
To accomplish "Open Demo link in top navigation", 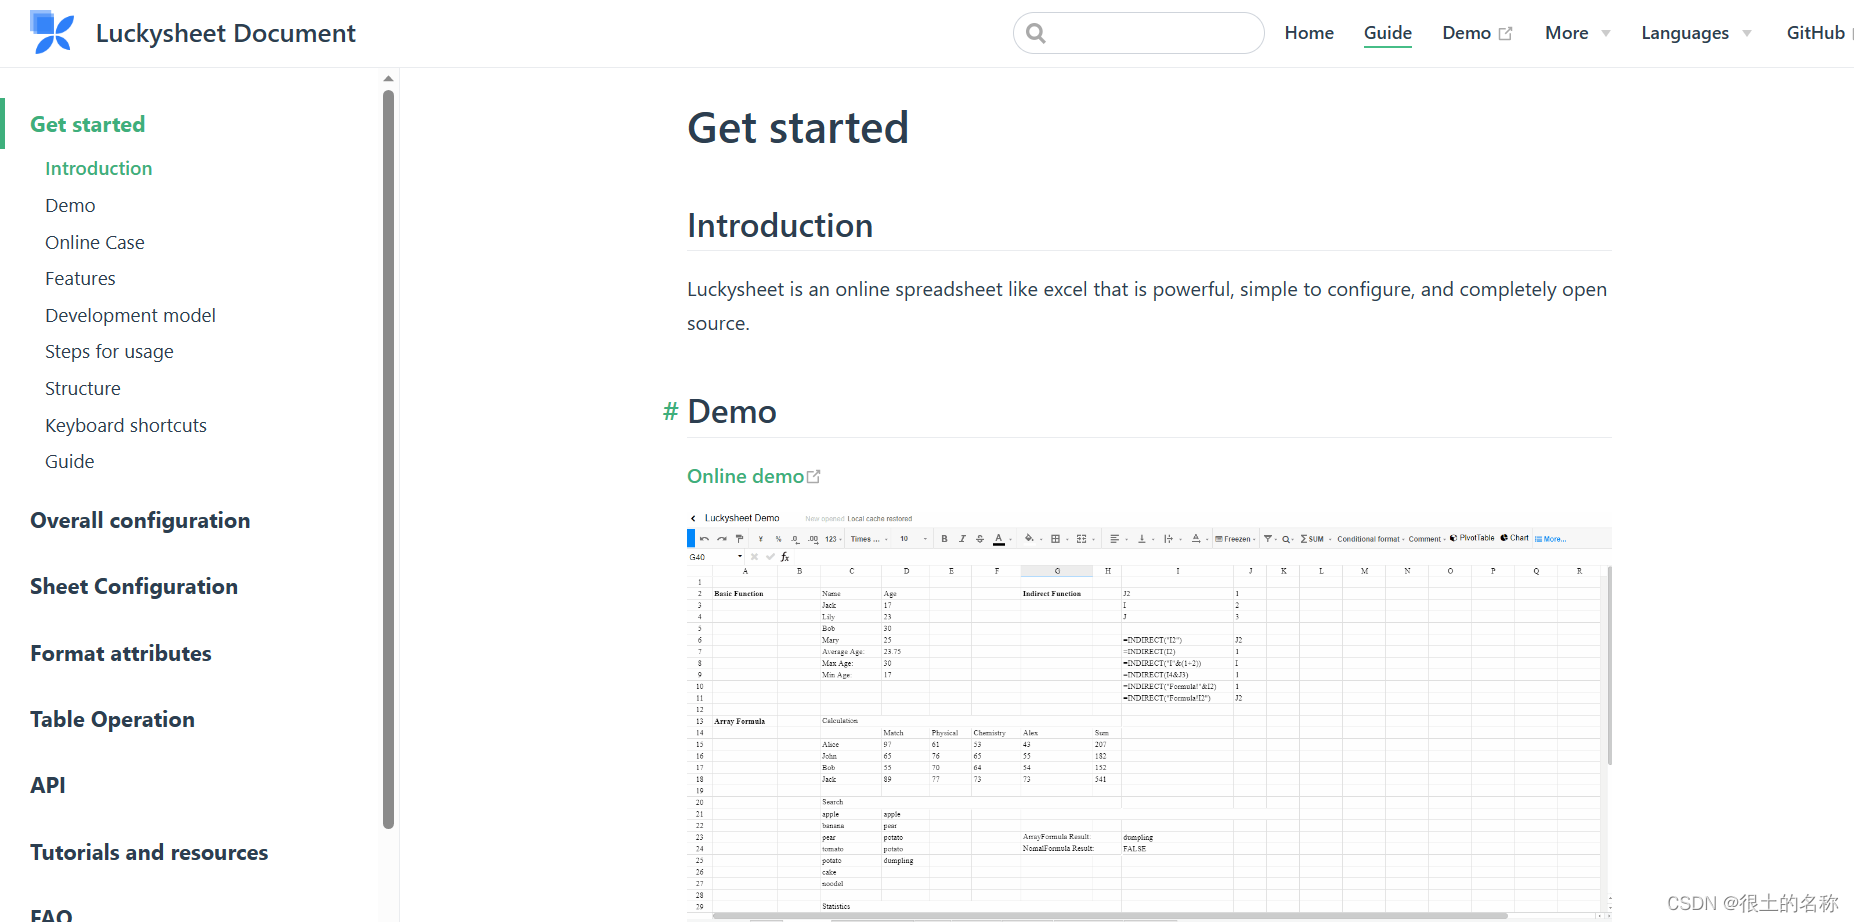I will click(1466, 33).
